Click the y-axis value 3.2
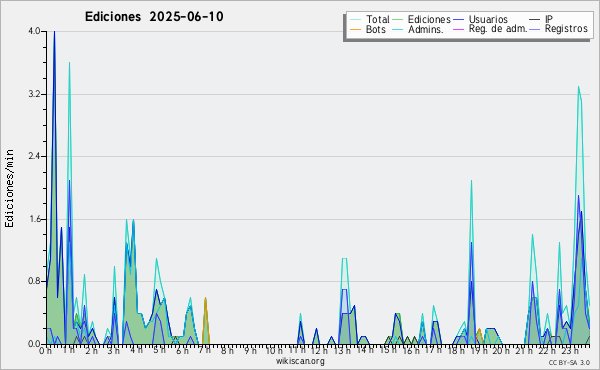Viewport: 600px width, 370px height. coord(34,94)
